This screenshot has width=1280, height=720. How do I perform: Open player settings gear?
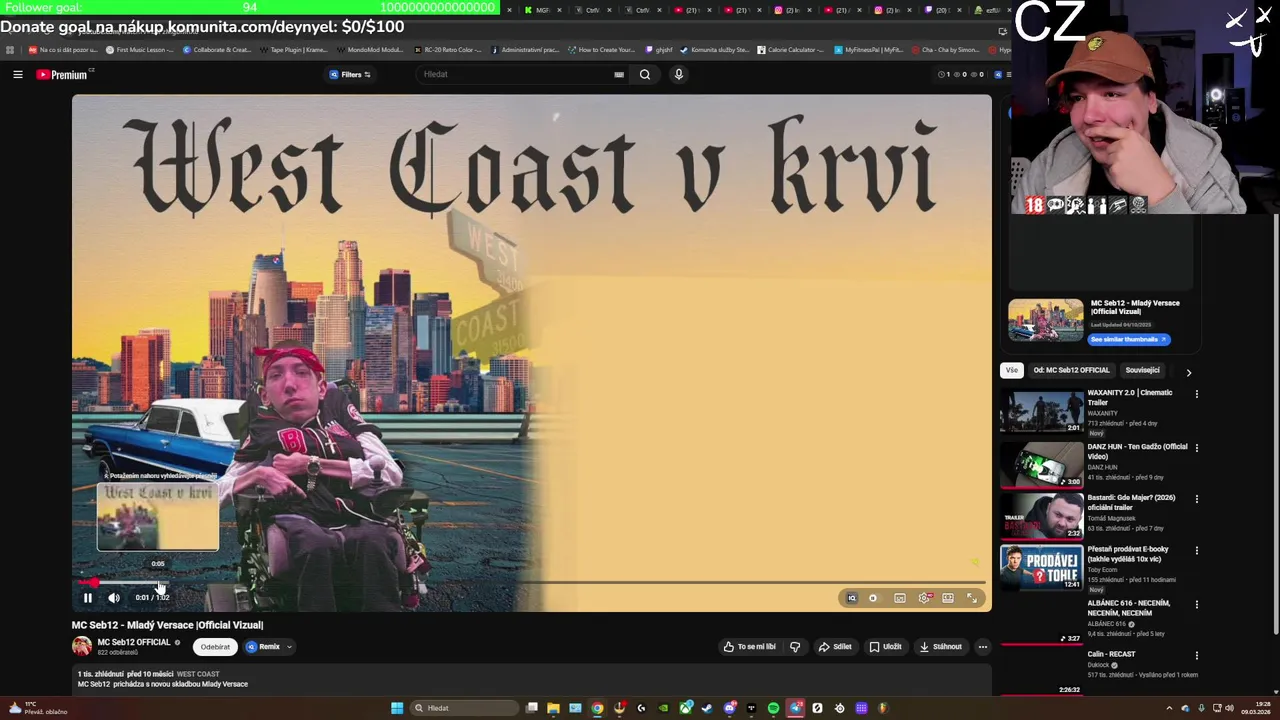point(924,598)
